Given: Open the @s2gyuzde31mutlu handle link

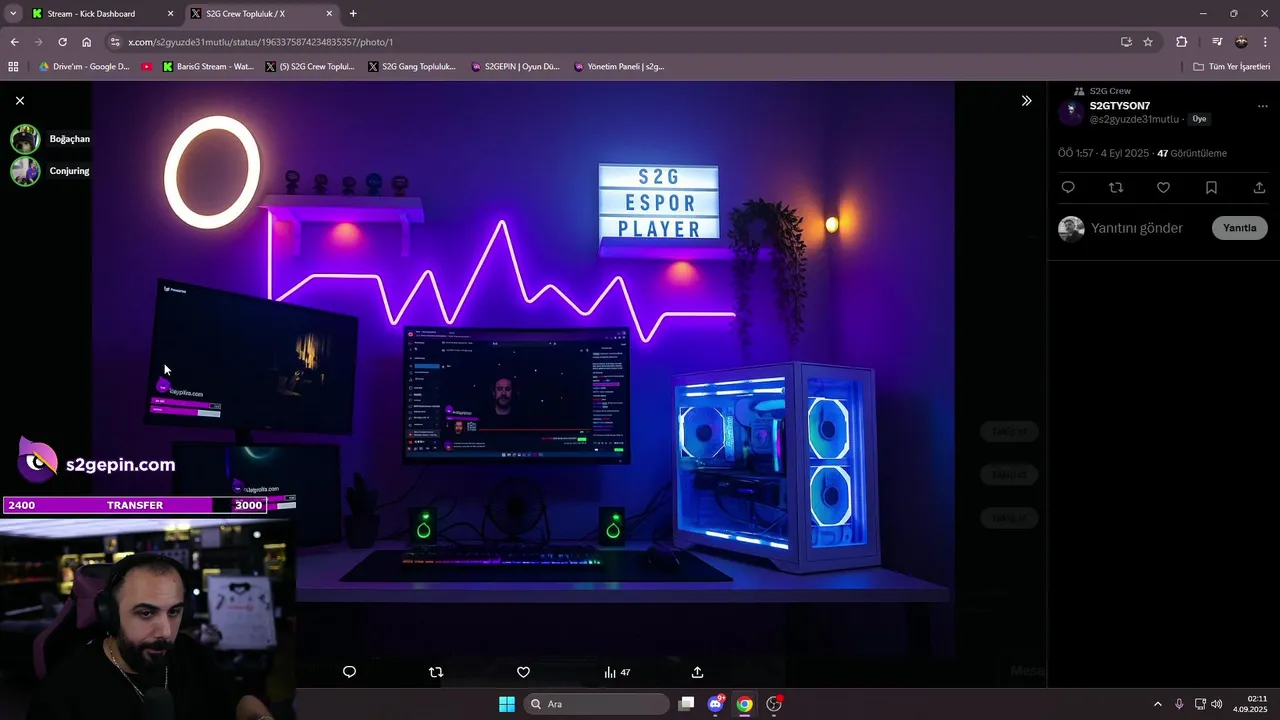Looking at the screenshot, I should pyautogui.click(x=1134, y=119).
